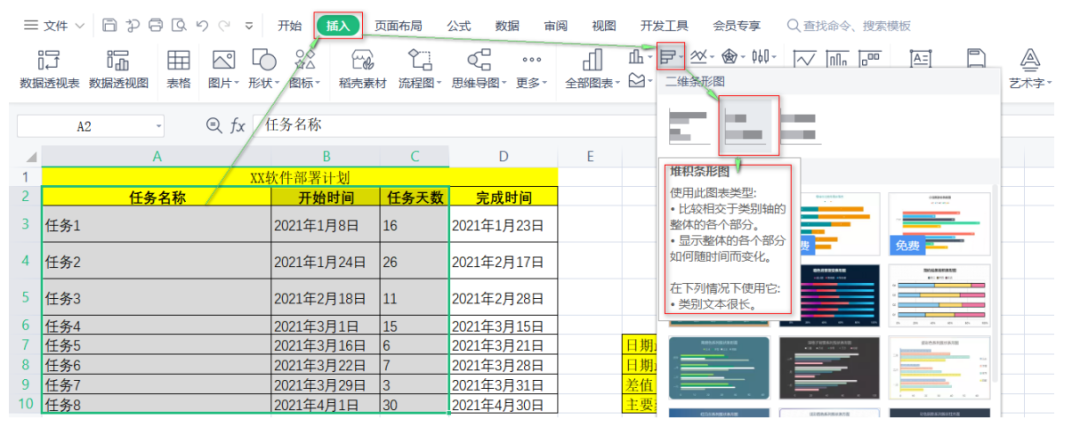Click the Undo arrow icon
This screenshot has width=1080, height=428.
(x=201, y=25)
